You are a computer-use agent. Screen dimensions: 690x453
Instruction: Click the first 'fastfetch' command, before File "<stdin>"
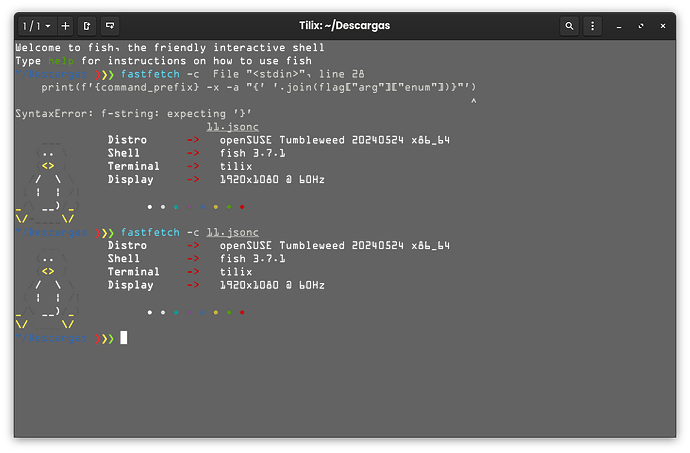point(150,74)
